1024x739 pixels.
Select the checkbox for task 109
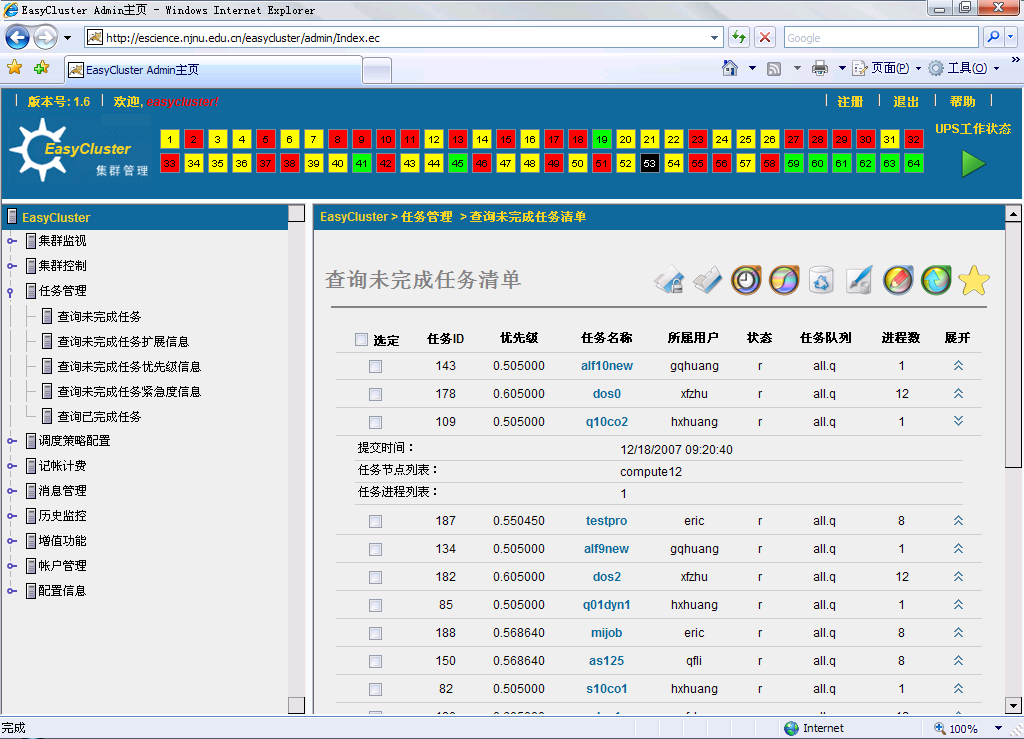point(376,423)
